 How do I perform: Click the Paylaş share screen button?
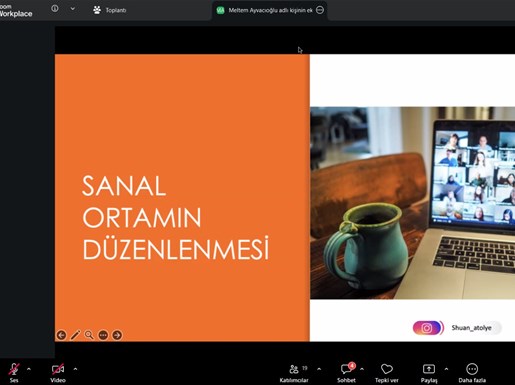[x=429, y=373]
